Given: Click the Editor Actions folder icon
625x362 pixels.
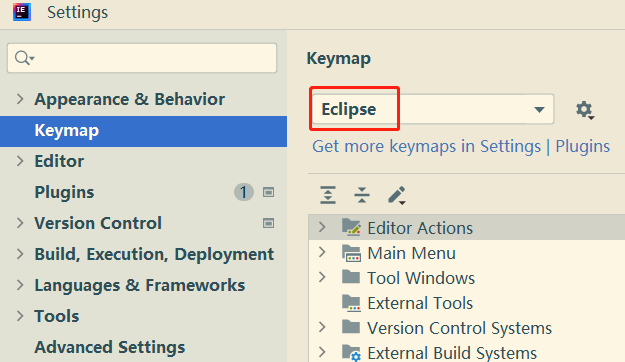Looking at the screenshot, I should (x=352, y=228).
